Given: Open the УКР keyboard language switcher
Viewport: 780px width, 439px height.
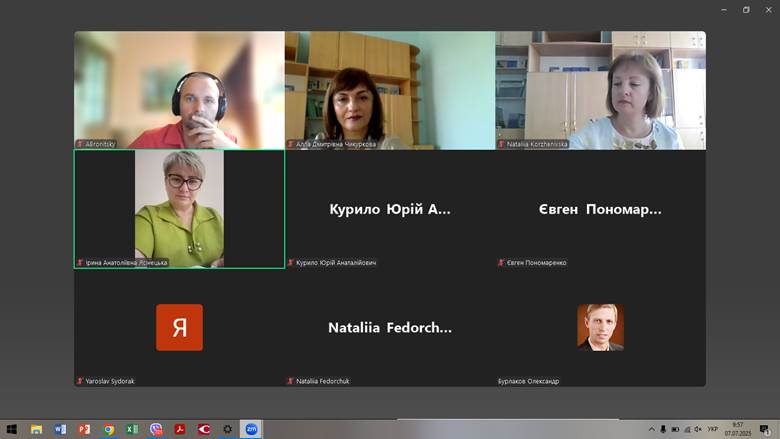Looking at the screenshot, I should click(x=713, y=429).
